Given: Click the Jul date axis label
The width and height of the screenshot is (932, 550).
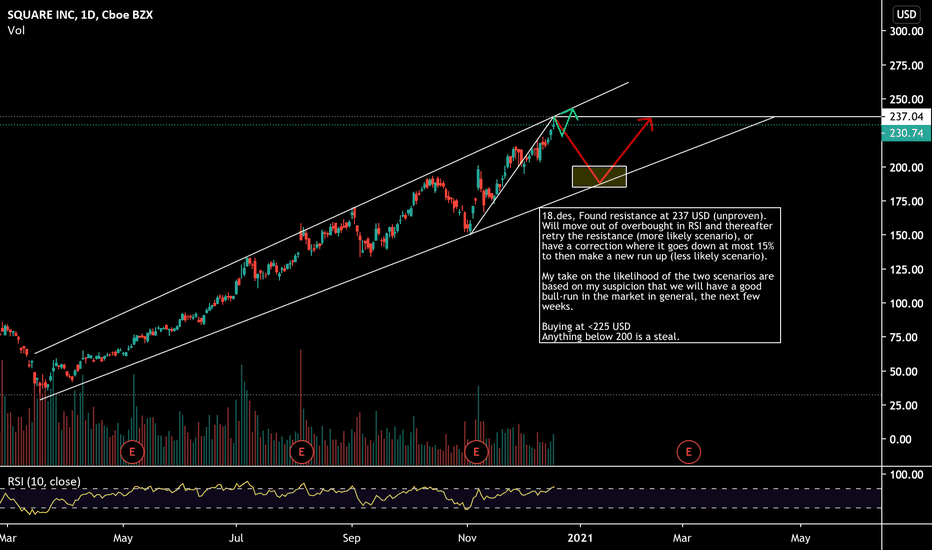Looking at the screenshot, I should tap(236, 538).
